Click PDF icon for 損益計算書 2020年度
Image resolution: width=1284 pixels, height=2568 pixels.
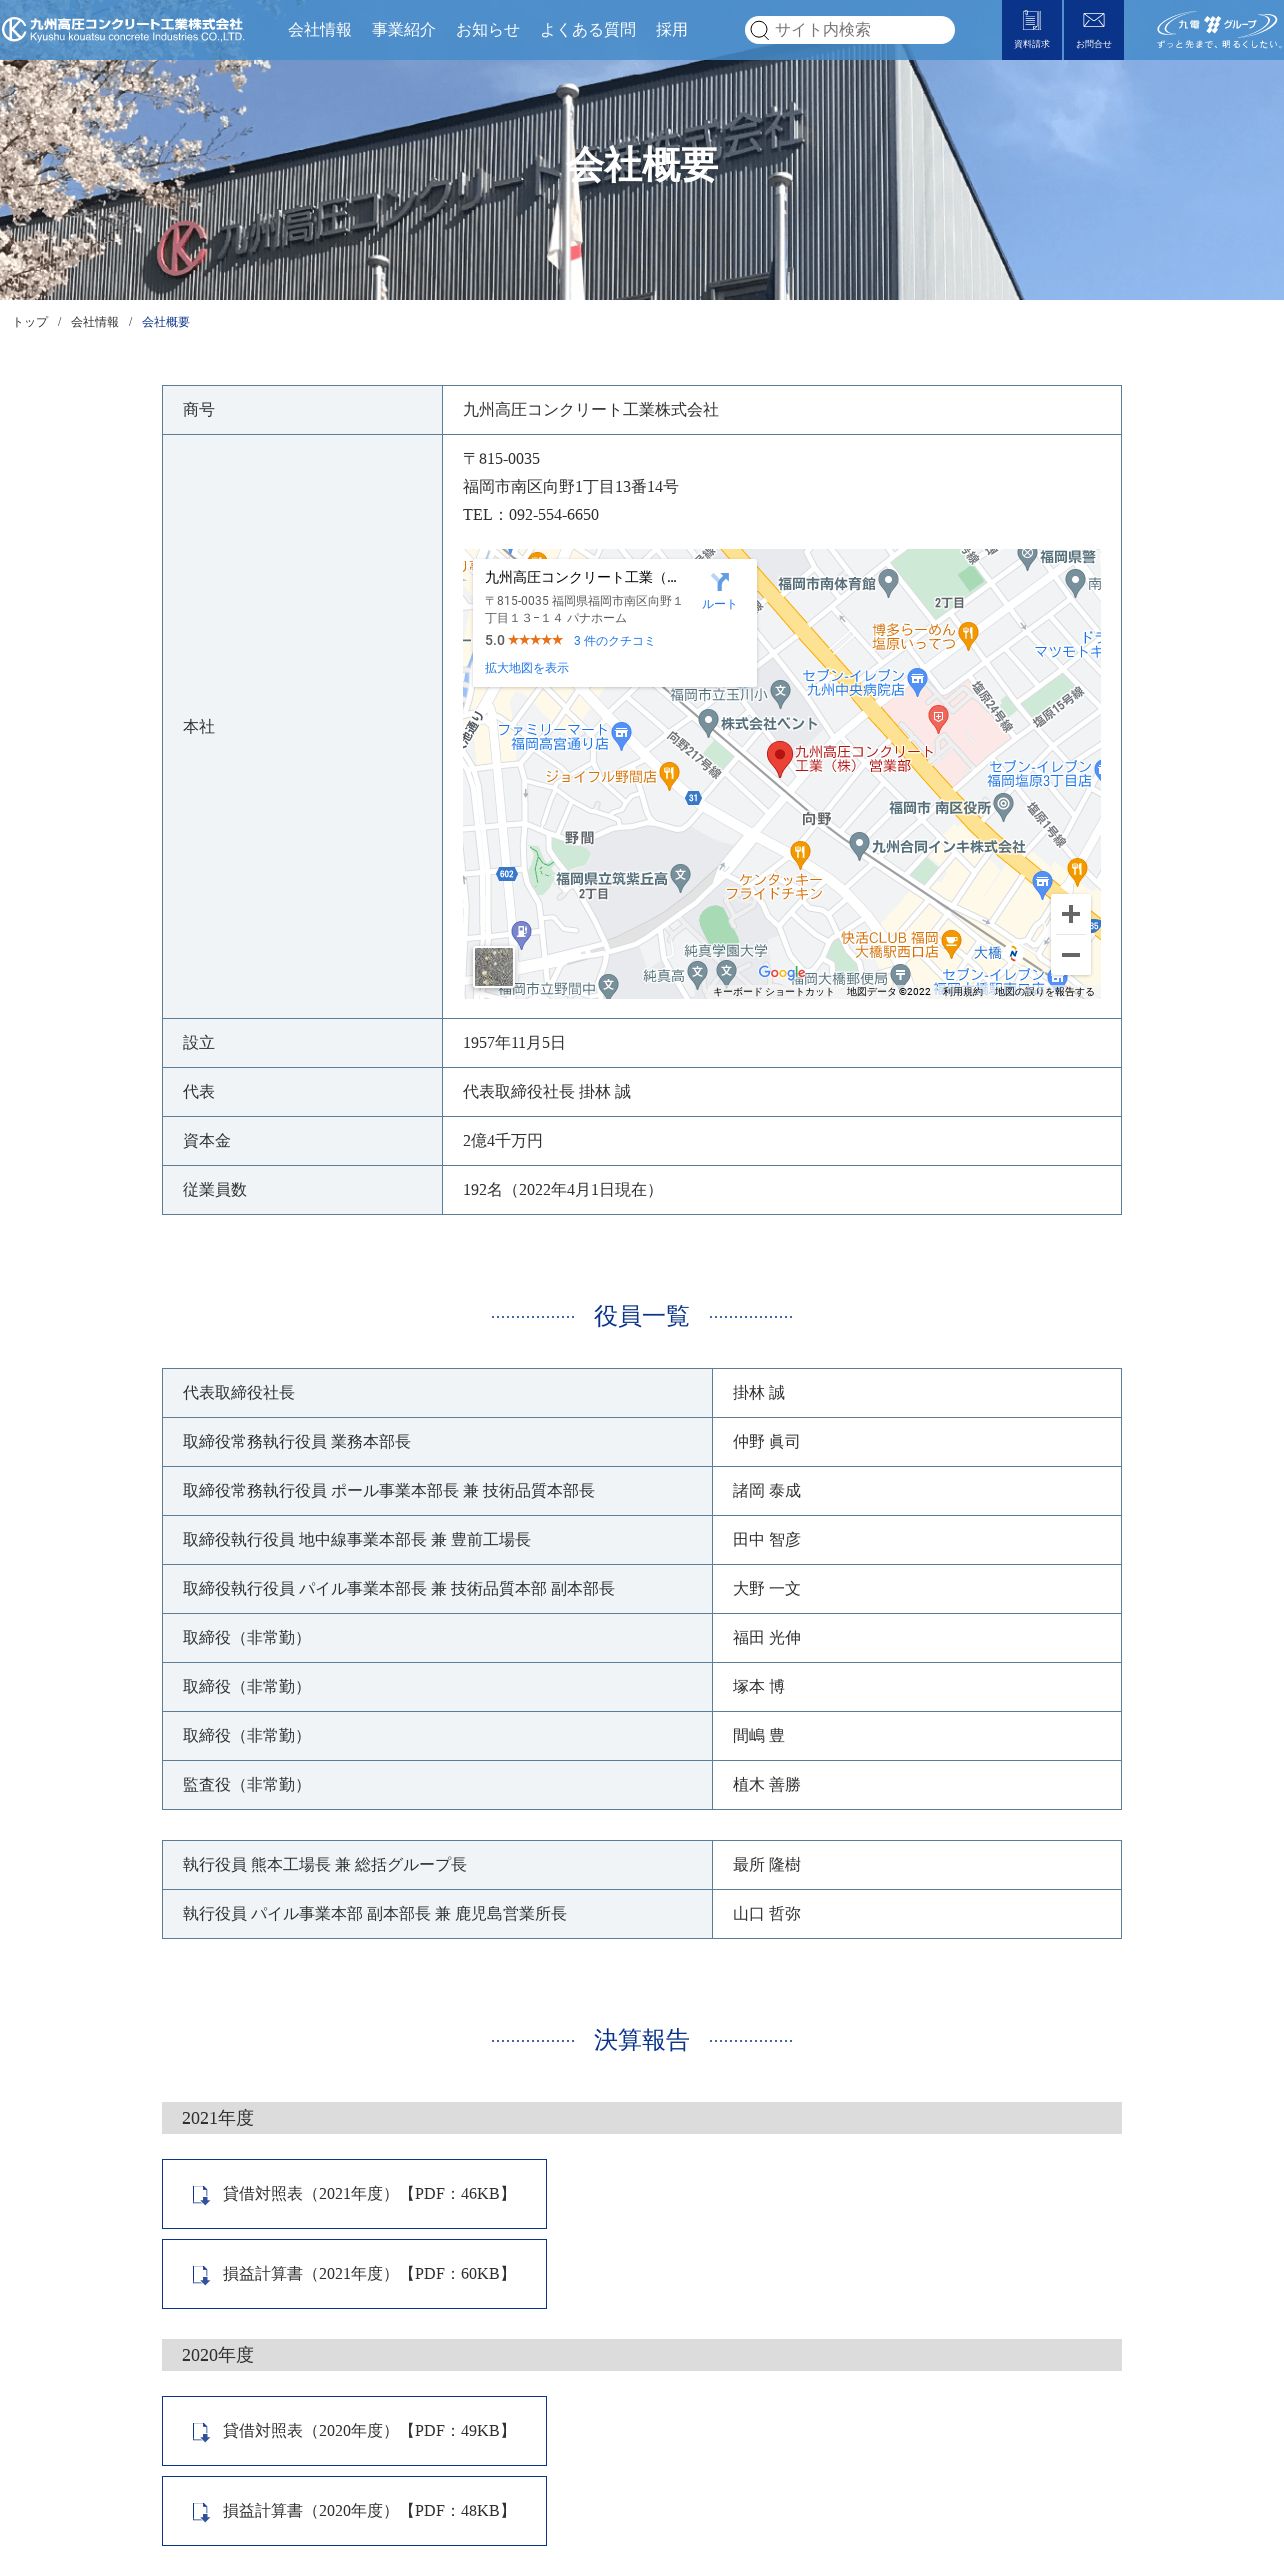pos(201,2511)
